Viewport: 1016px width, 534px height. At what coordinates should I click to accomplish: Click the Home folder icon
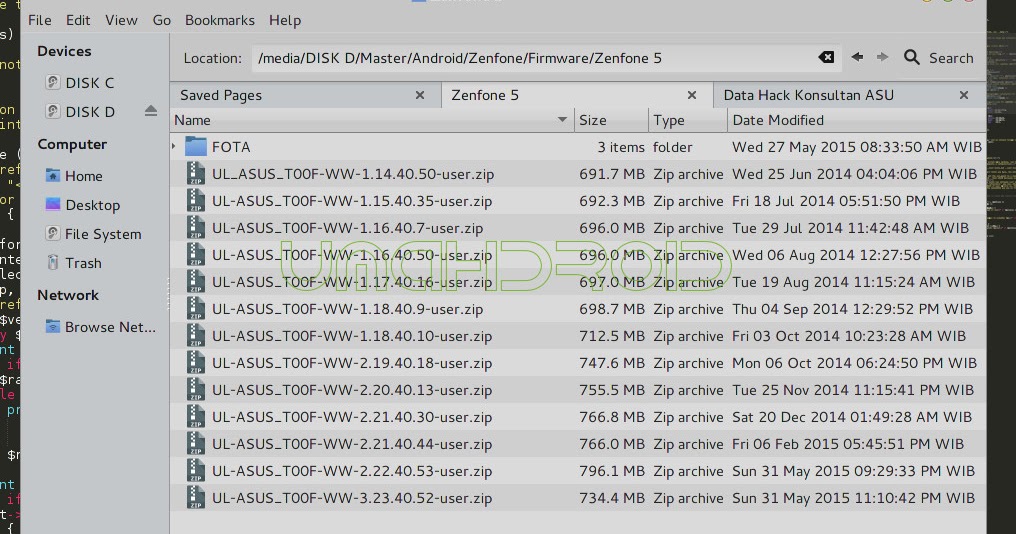52,176
